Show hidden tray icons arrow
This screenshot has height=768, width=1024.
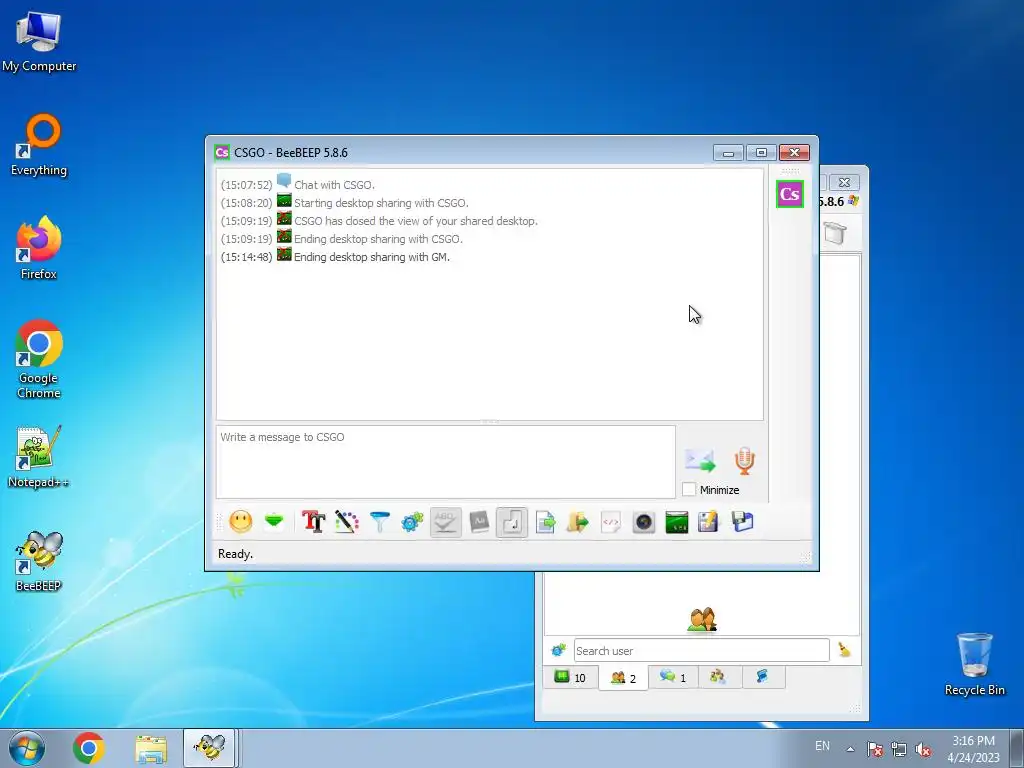coord(850,749)
